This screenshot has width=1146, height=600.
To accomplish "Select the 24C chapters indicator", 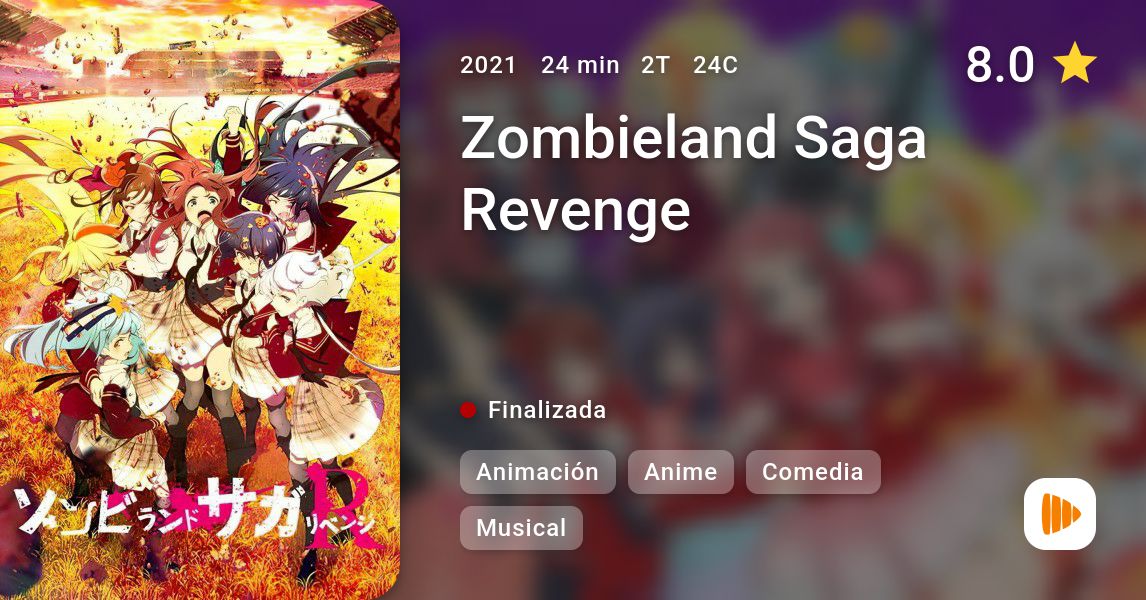I will click(716, 65).
